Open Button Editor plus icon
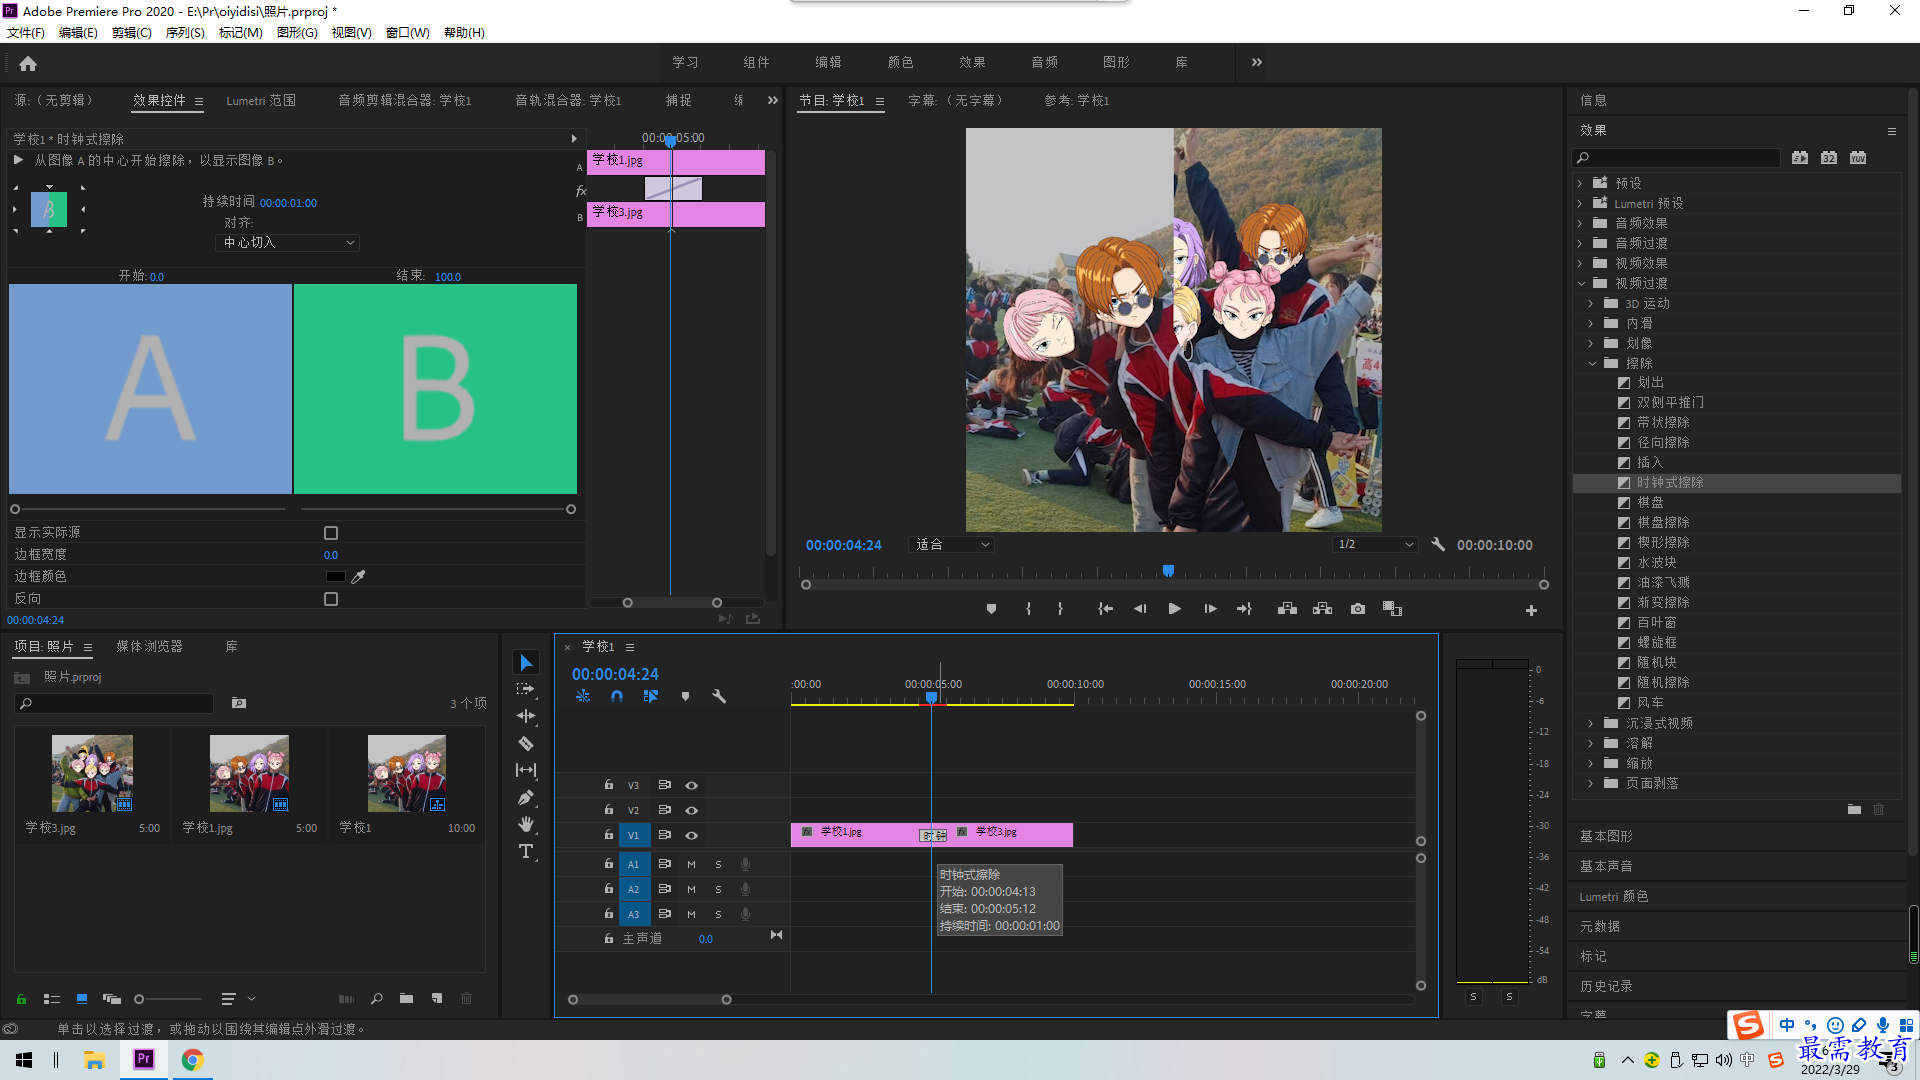Image resolution: width=1920 pixels, height=1080 pixels. (x=1531, y=611)
